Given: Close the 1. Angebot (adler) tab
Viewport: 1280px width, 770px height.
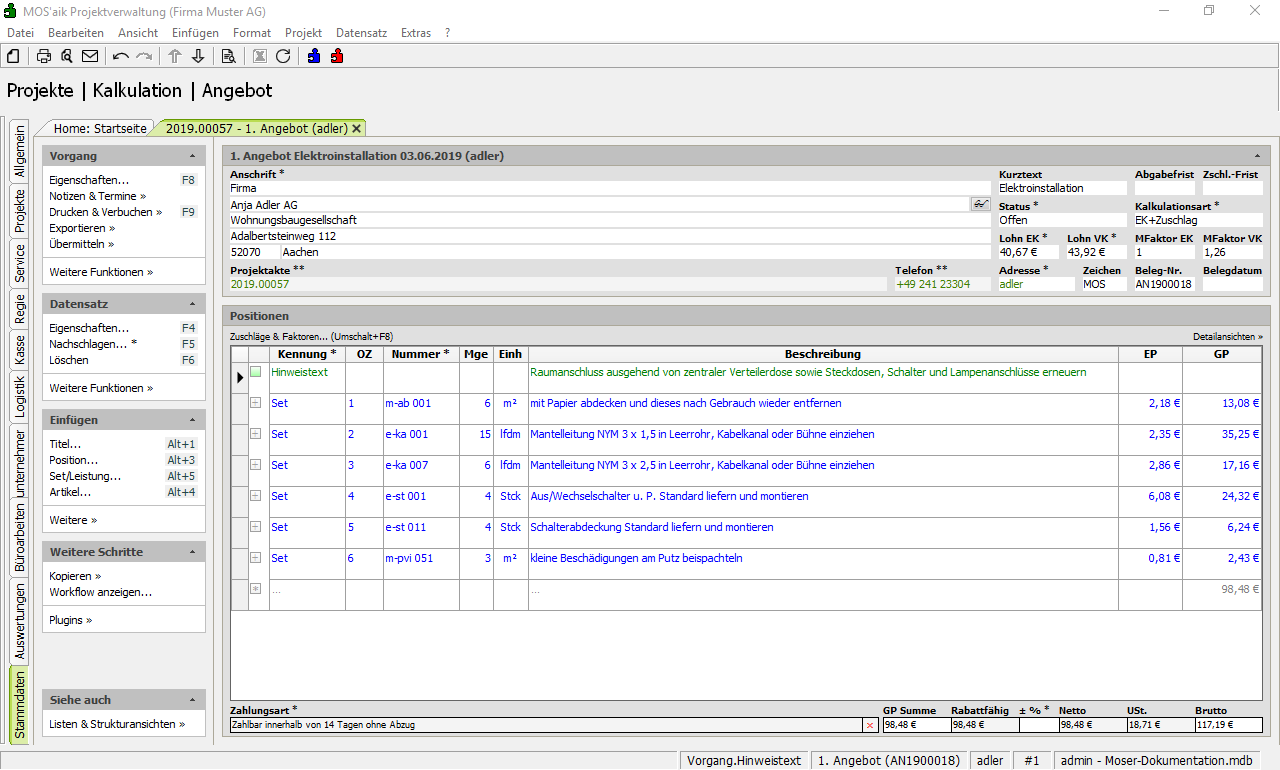Looking at the screenshot, I should pos(357,129).
